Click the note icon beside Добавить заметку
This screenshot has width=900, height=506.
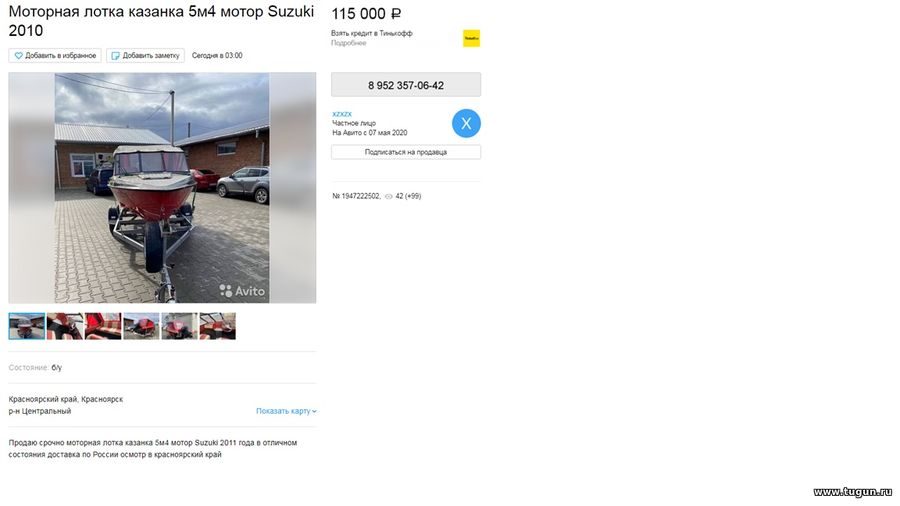115,56
